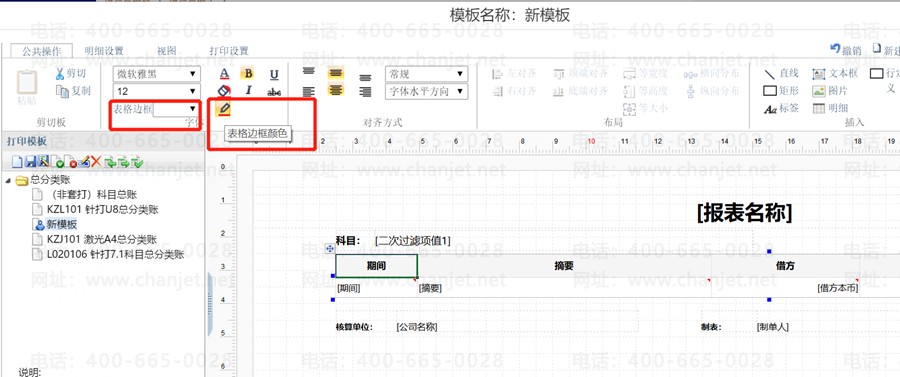Image resolution: width=900 pixels, height=377 pixels.
Task: Switch to the 公共操作 tab
Action: 41,51
